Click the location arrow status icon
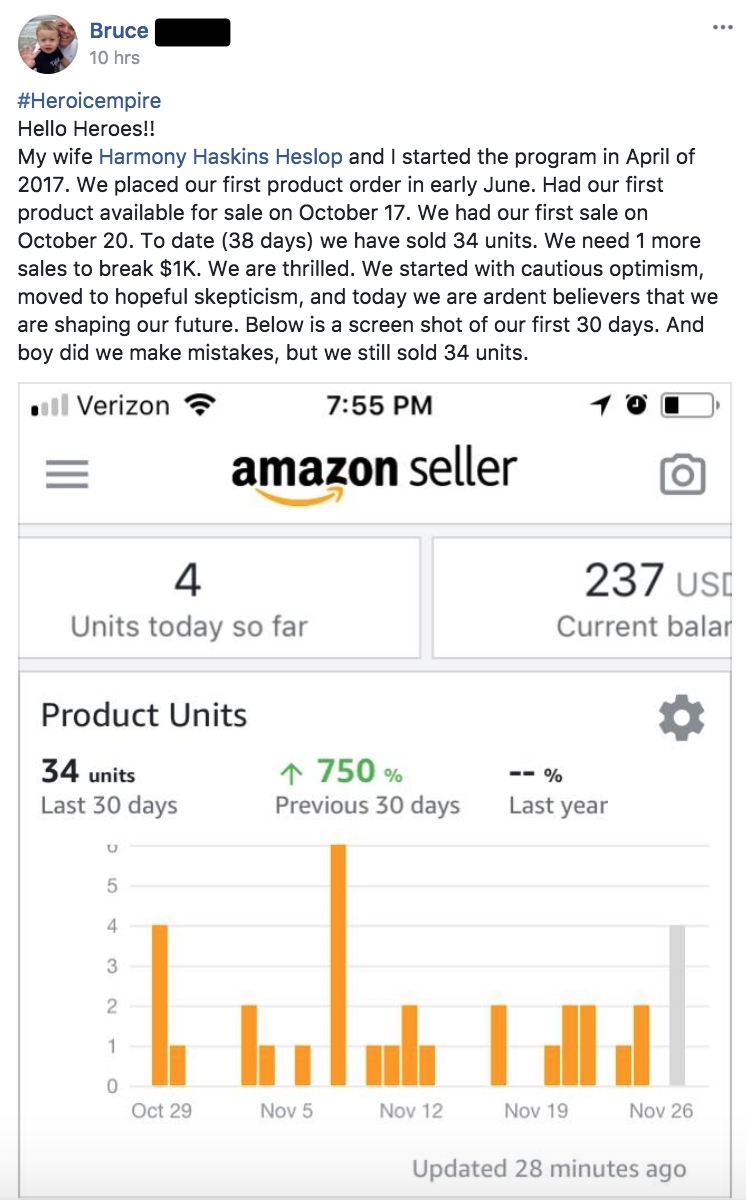This screenshot has width=746, height=1200. (x=601, y=405)
